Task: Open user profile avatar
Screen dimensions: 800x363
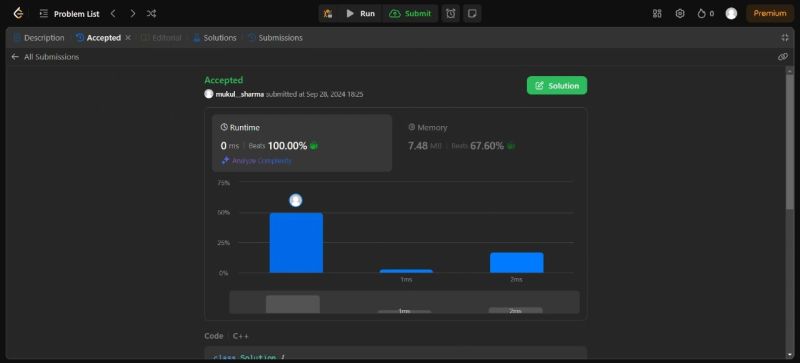Action: coord(731,14)
